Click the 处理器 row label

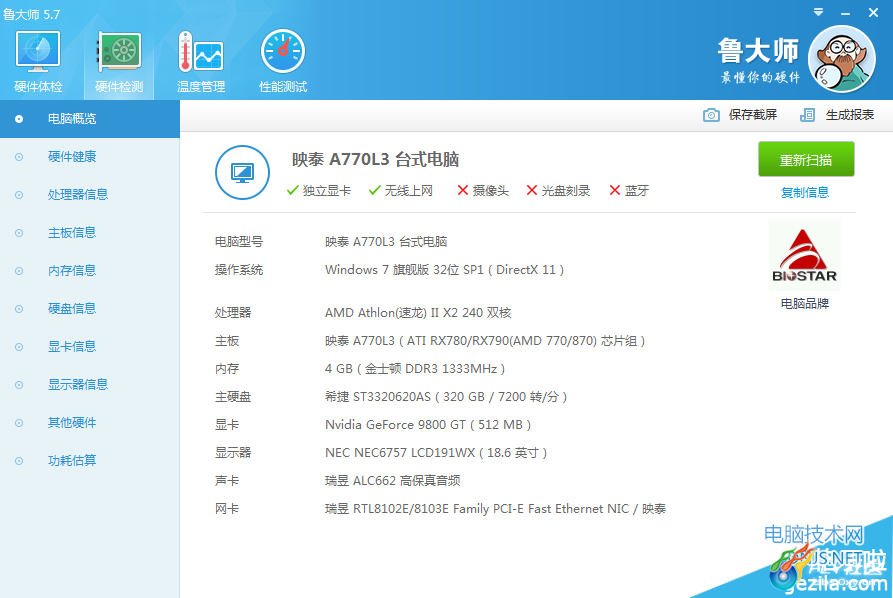(x=233, y=313)
